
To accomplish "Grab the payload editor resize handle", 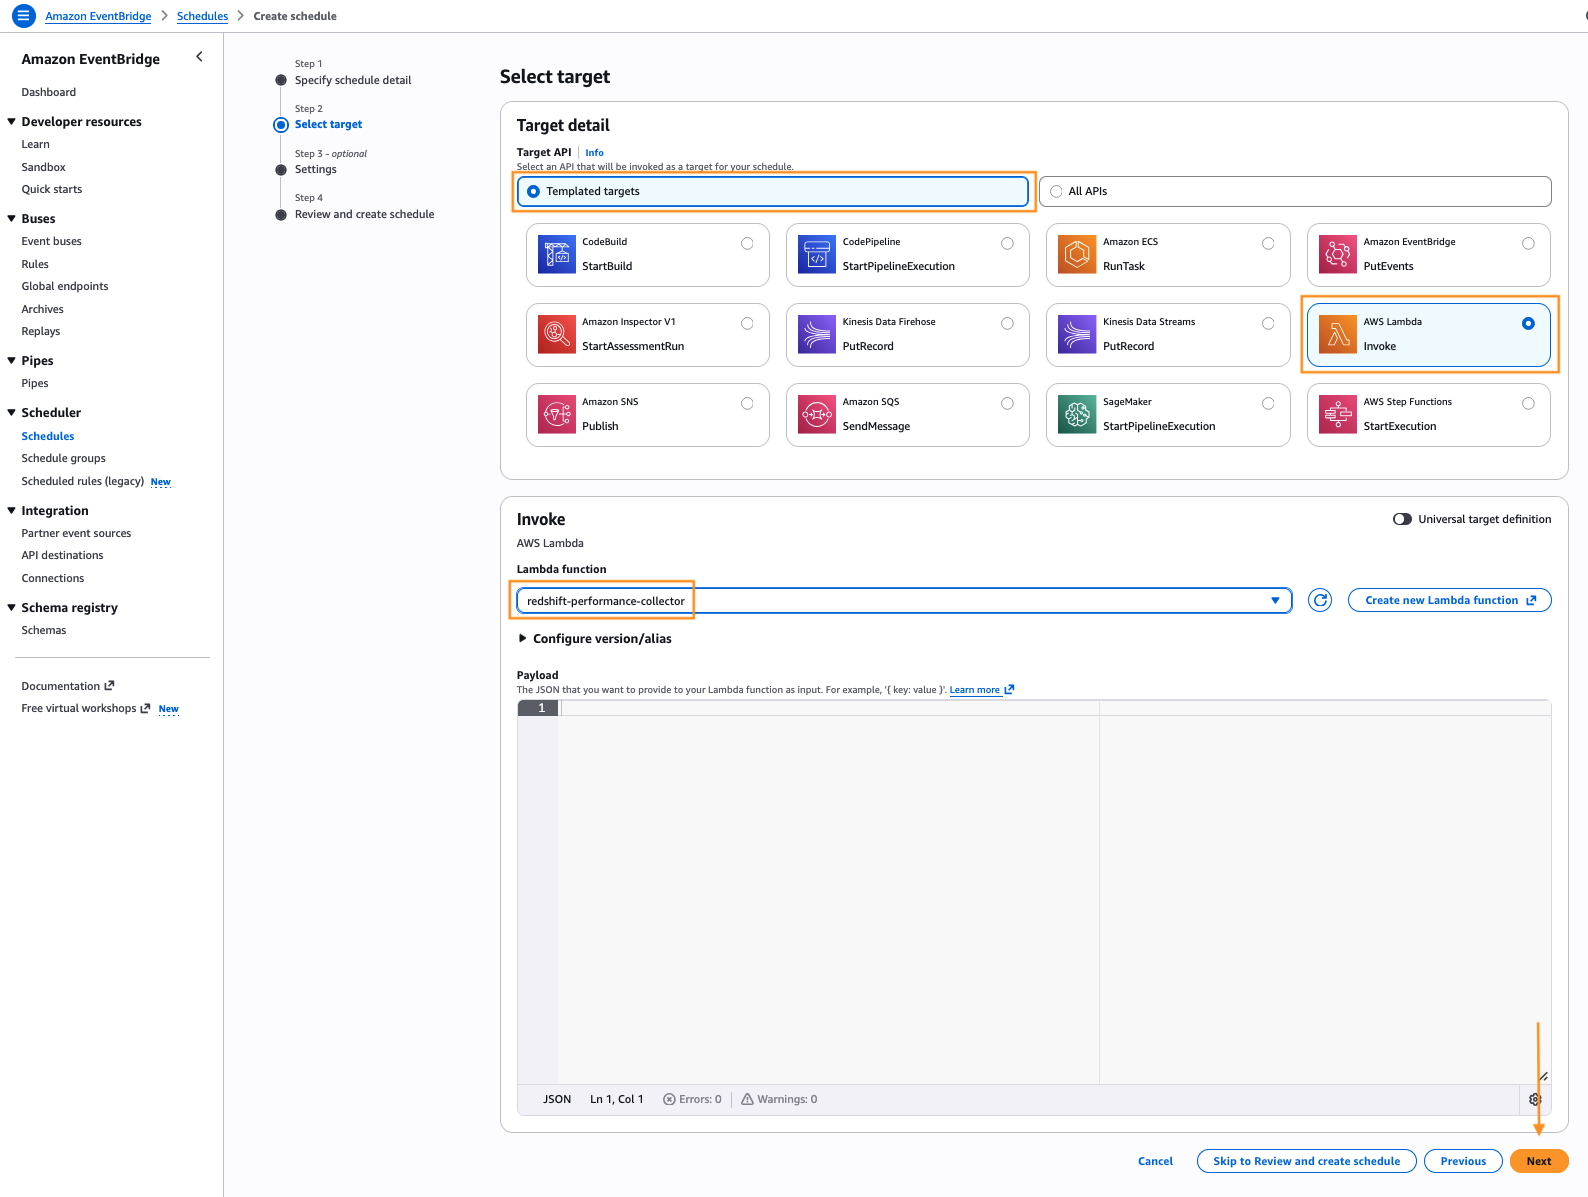I will [x=1543, y=1076].
